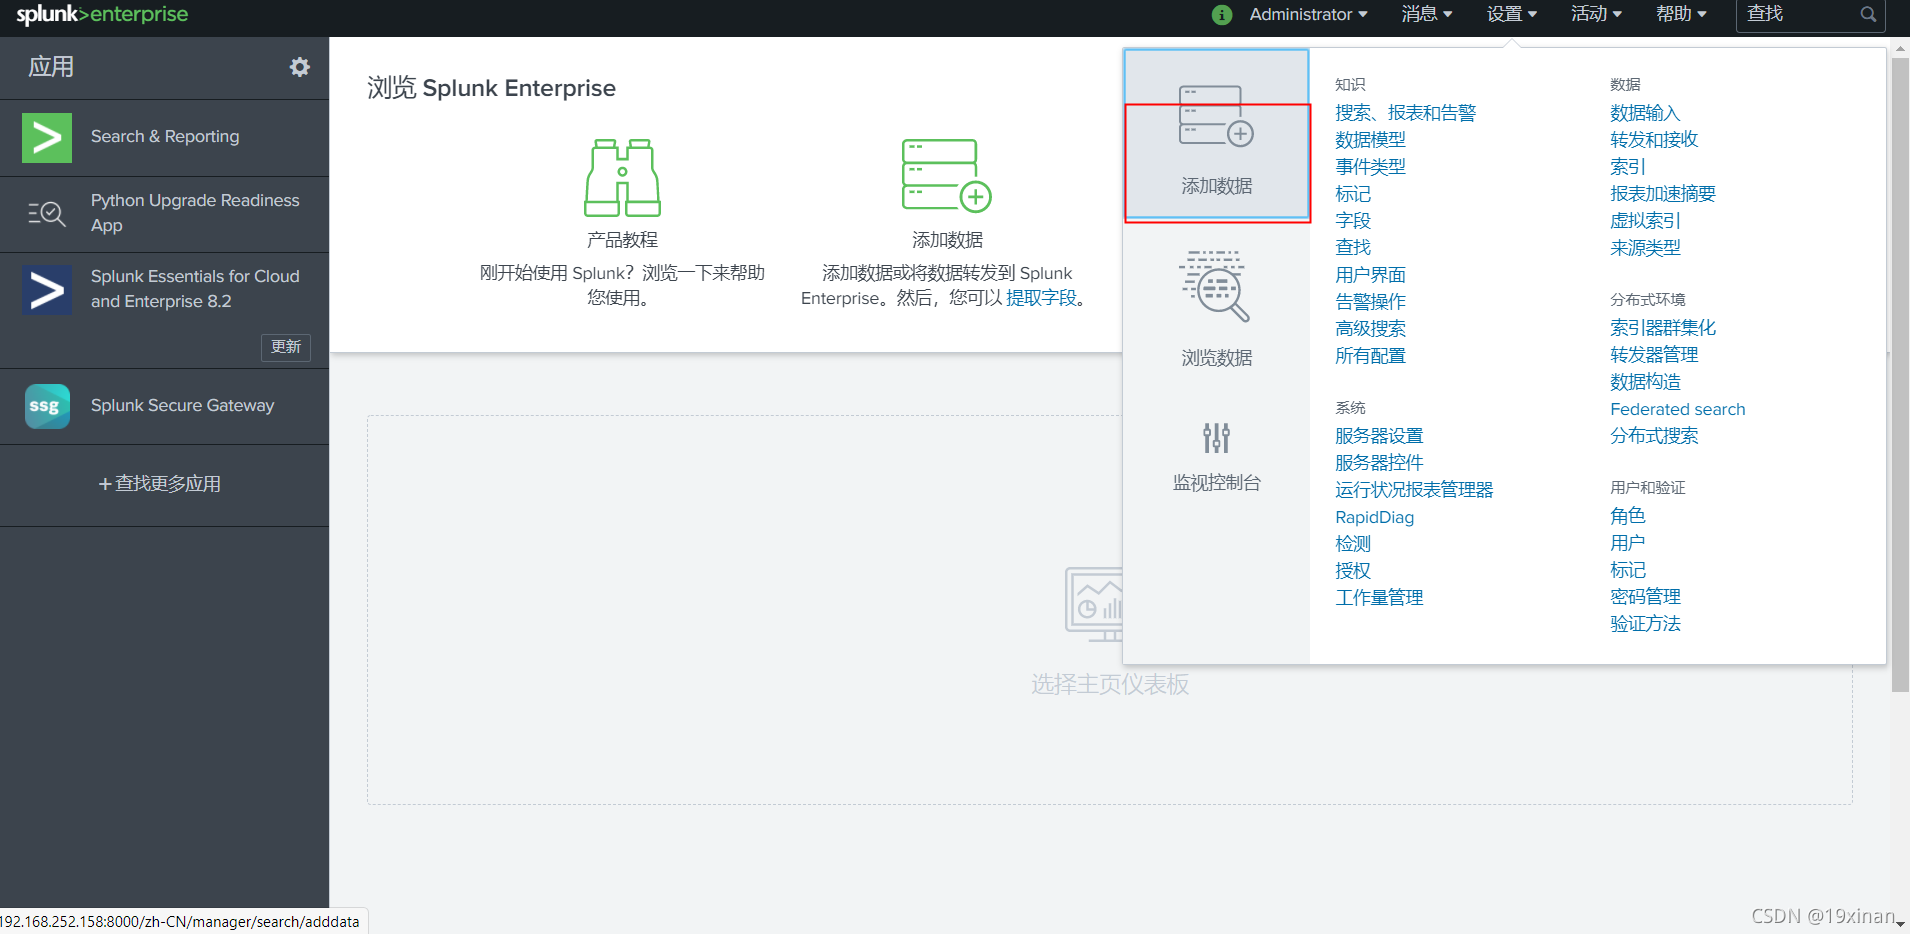The width and height of the screenshot is (1910, 934).
Task: Open the 角色 settings link
Action: tap(1627, 516)
